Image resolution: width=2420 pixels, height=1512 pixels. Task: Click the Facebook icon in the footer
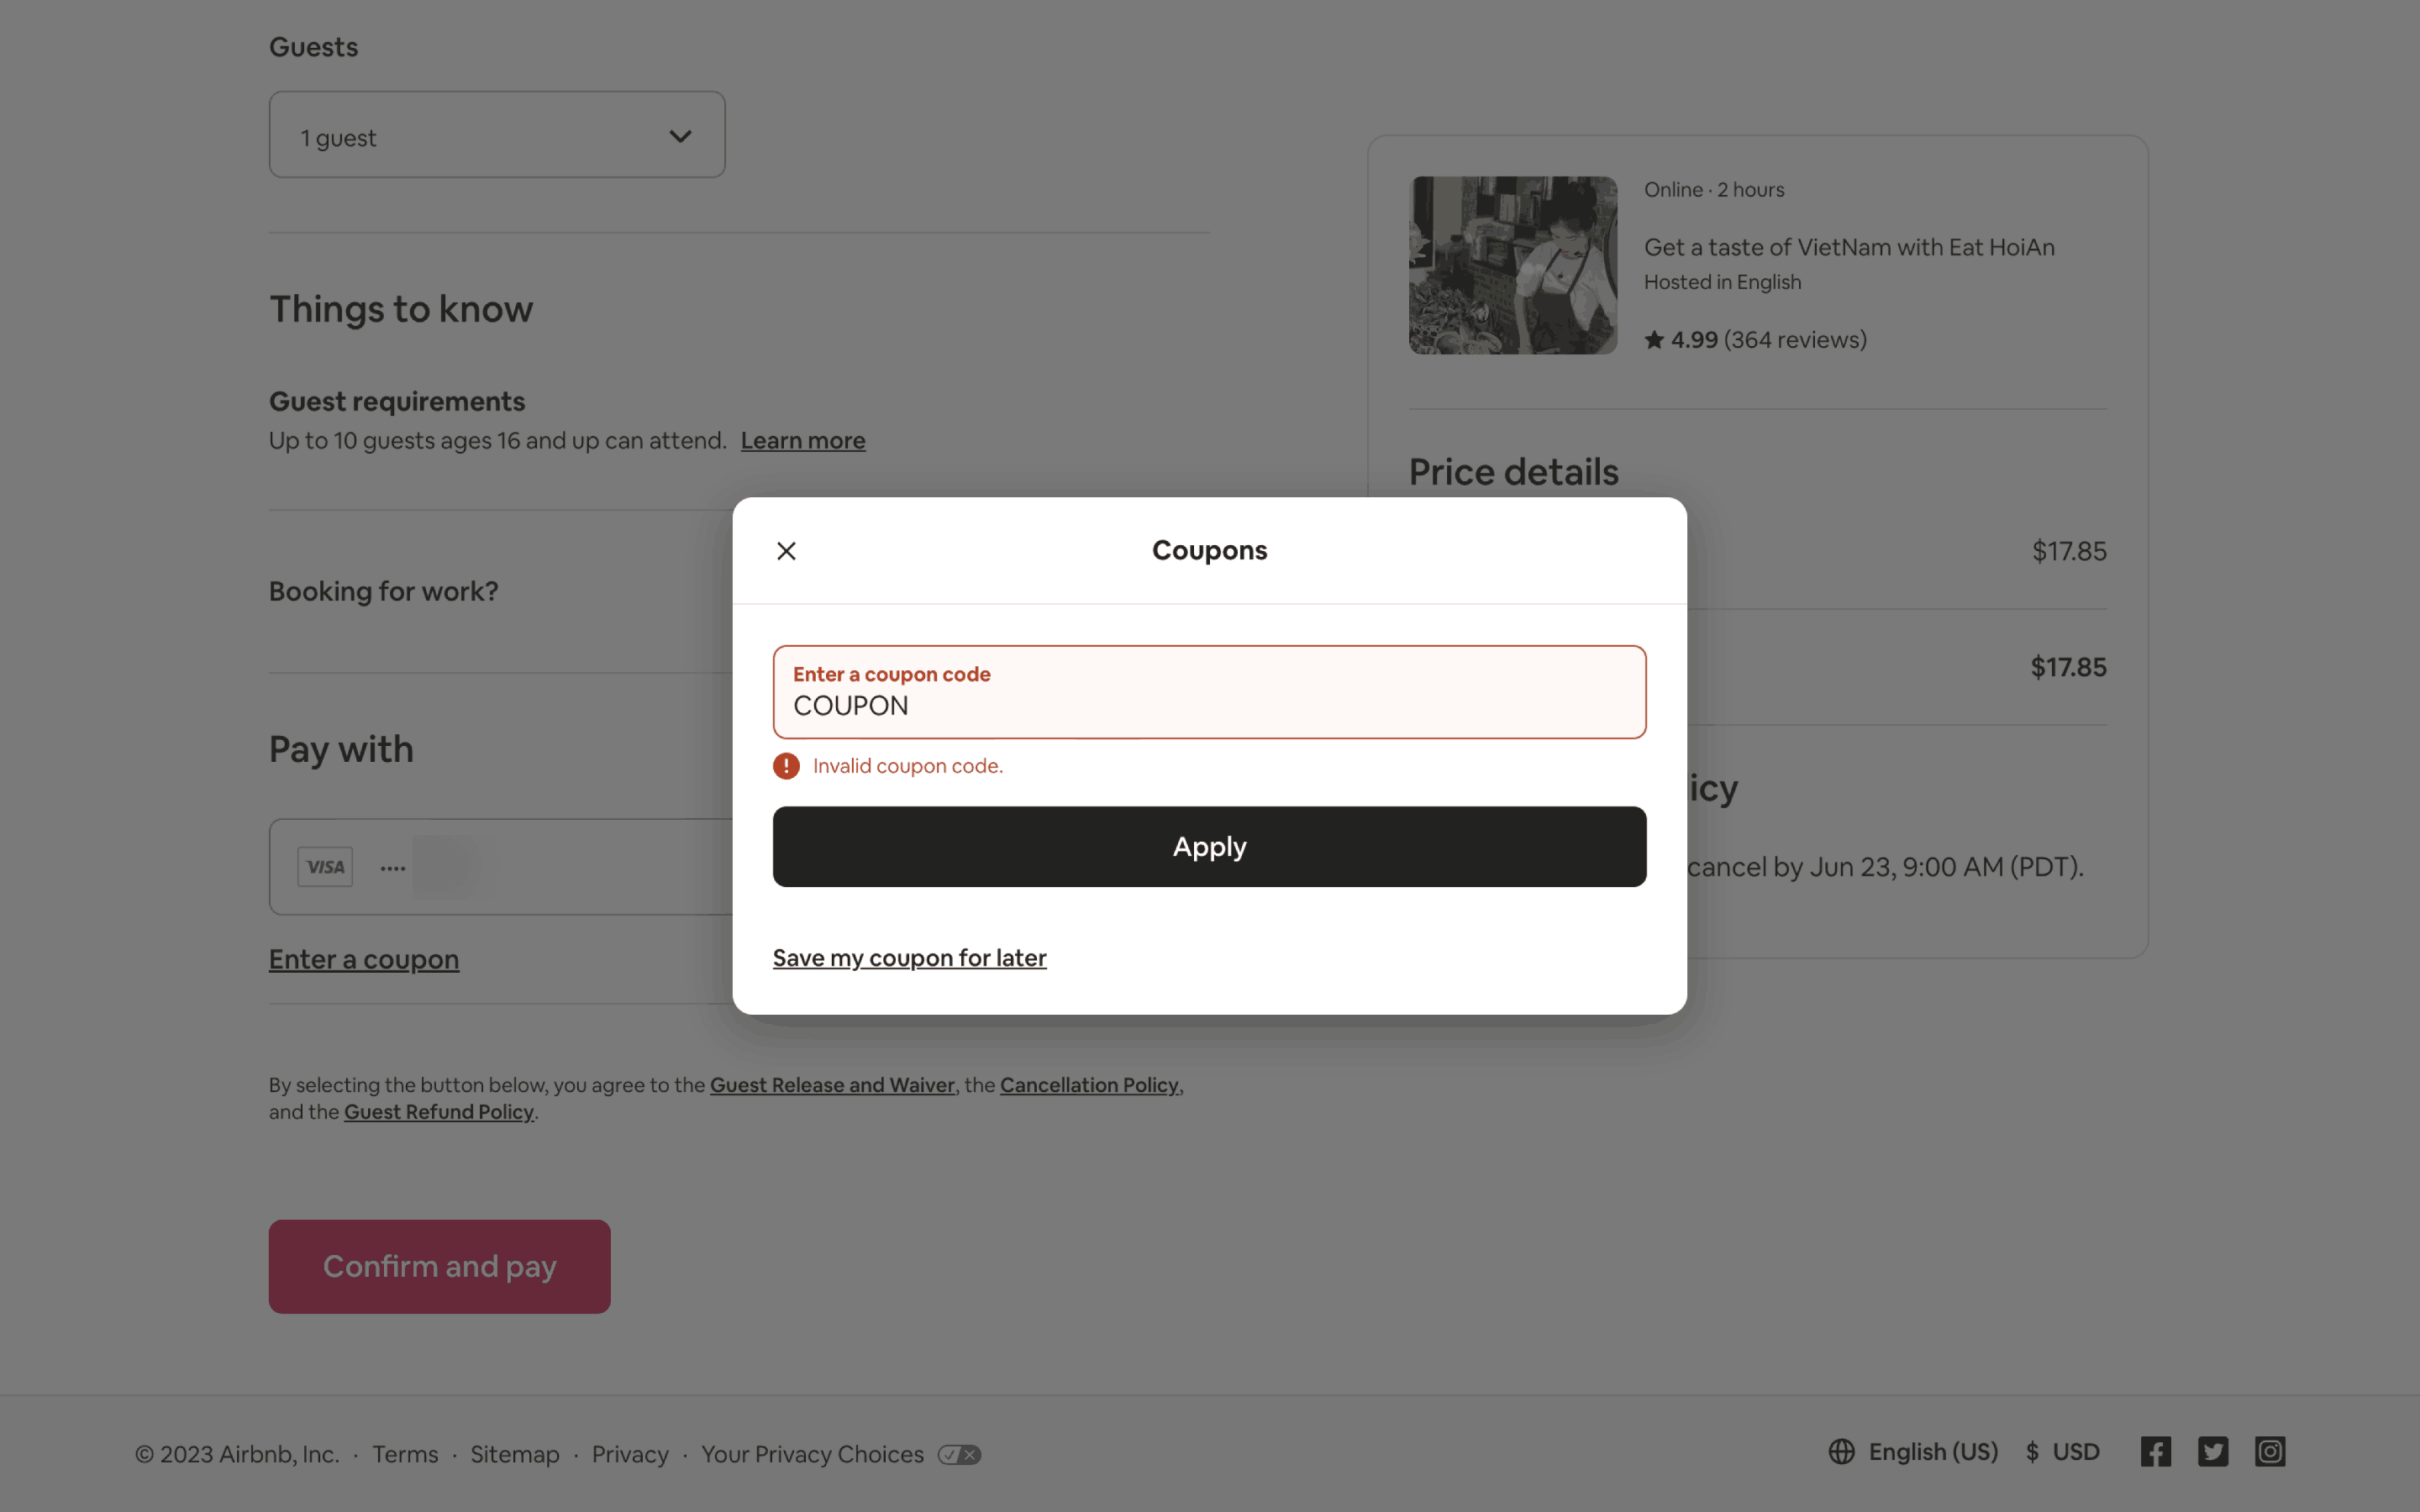(x=2155, y=1452)
